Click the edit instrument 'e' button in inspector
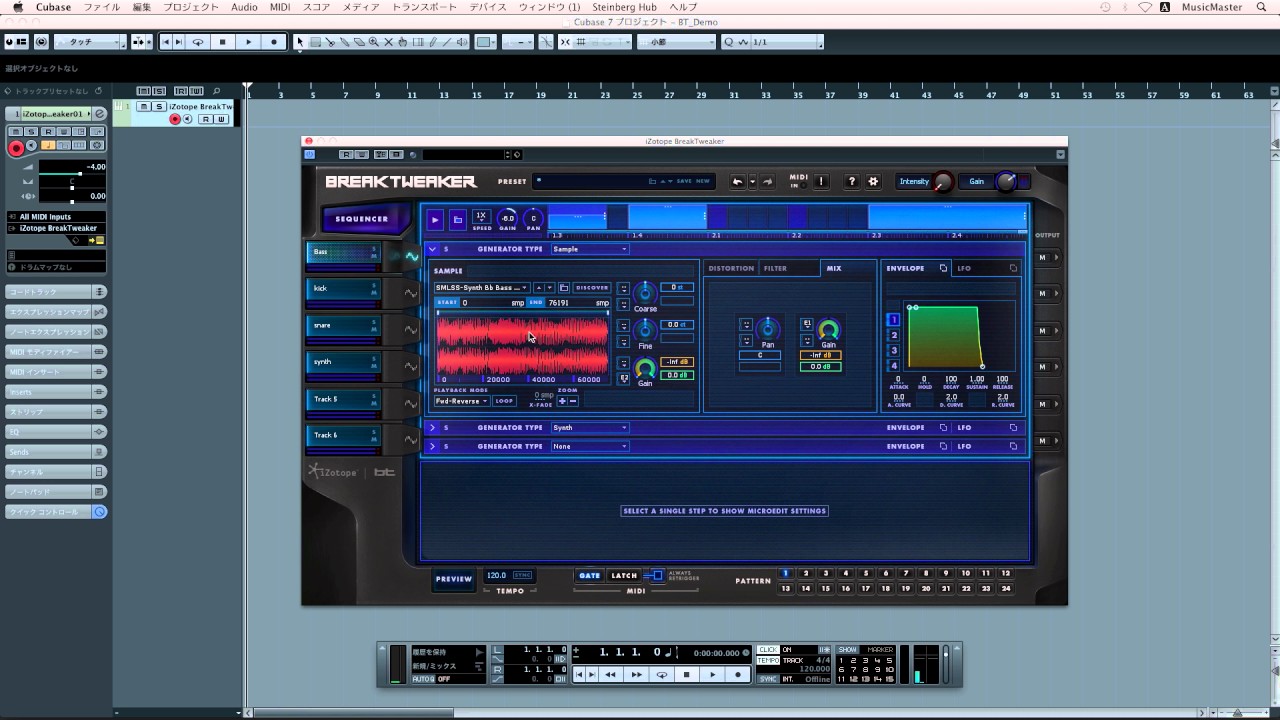1280x720 pixels. pyautogui.click(x=100, y=114)
